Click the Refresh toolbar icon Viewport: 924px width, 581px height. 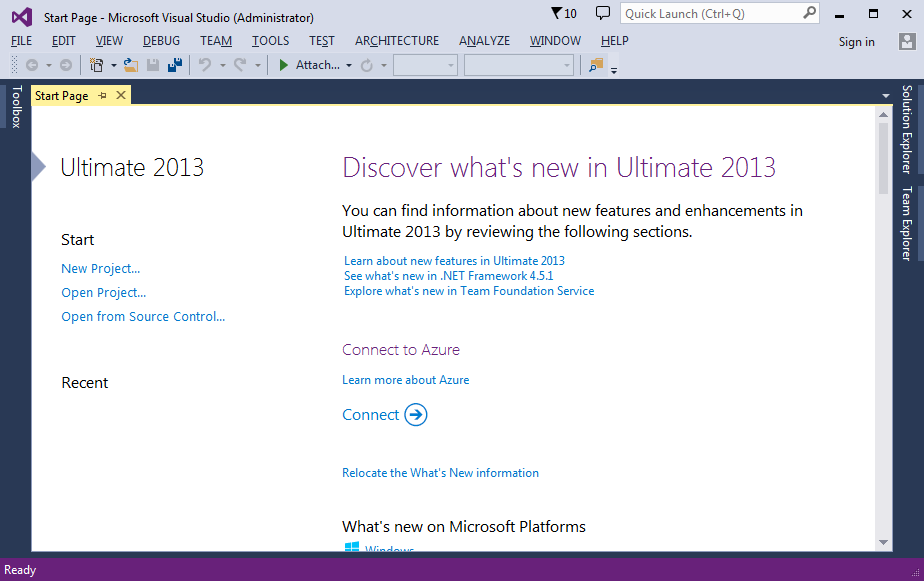[x=367, y=65]
